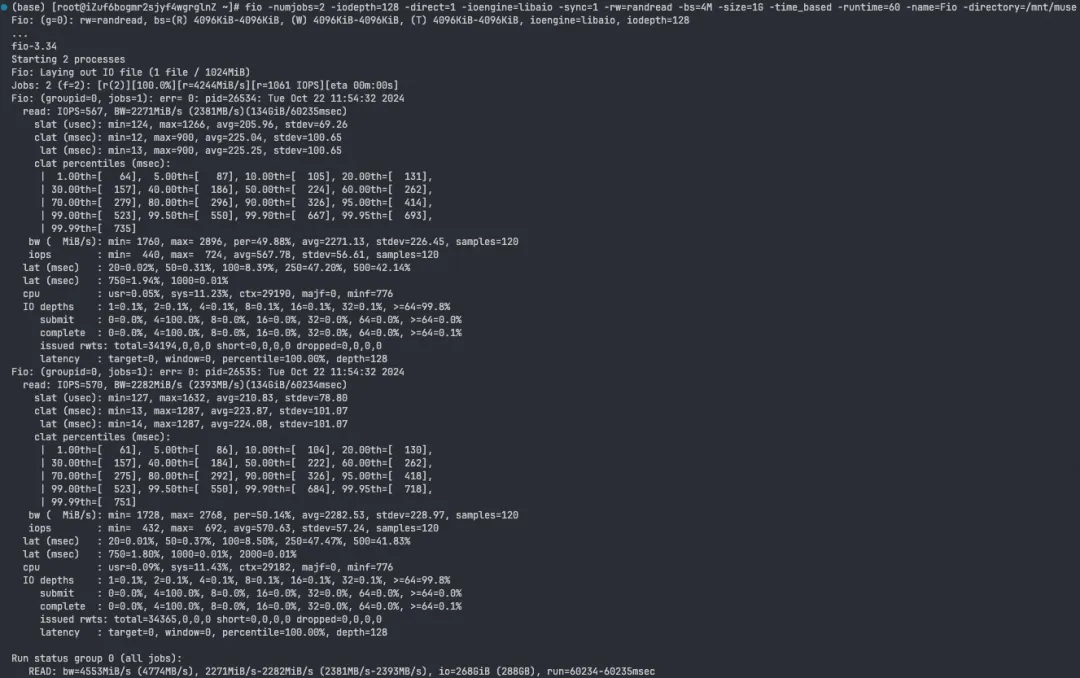Click the first read IOPS=567 line
Viewport: 1080px width, 678px height.
185,112
